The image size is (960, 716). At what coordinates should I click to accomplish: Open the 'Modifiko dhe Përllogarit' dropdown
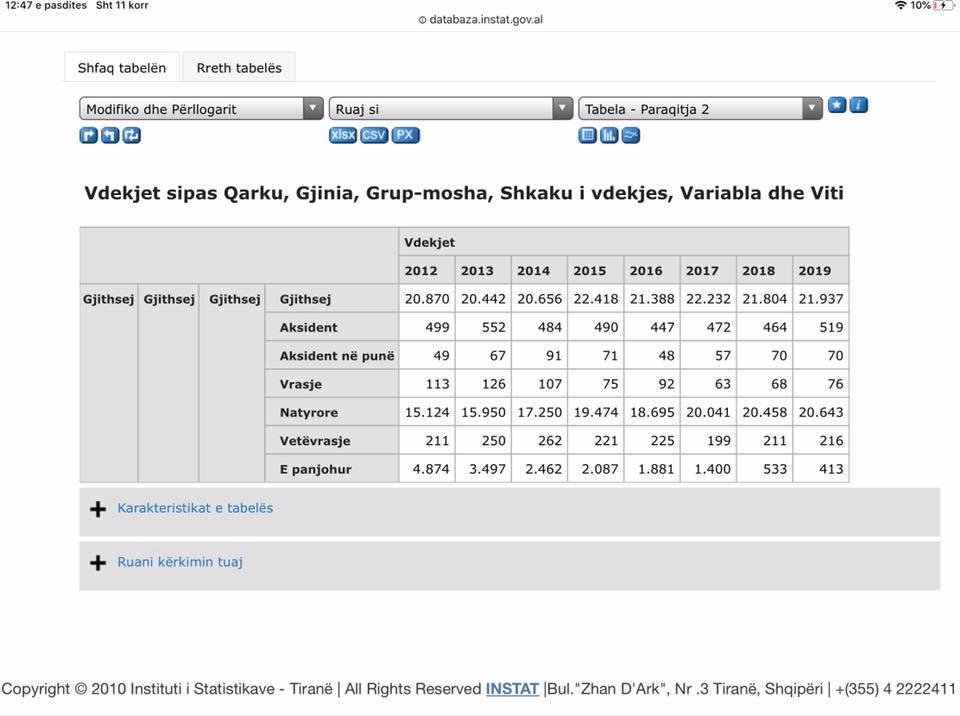[201, 109]
